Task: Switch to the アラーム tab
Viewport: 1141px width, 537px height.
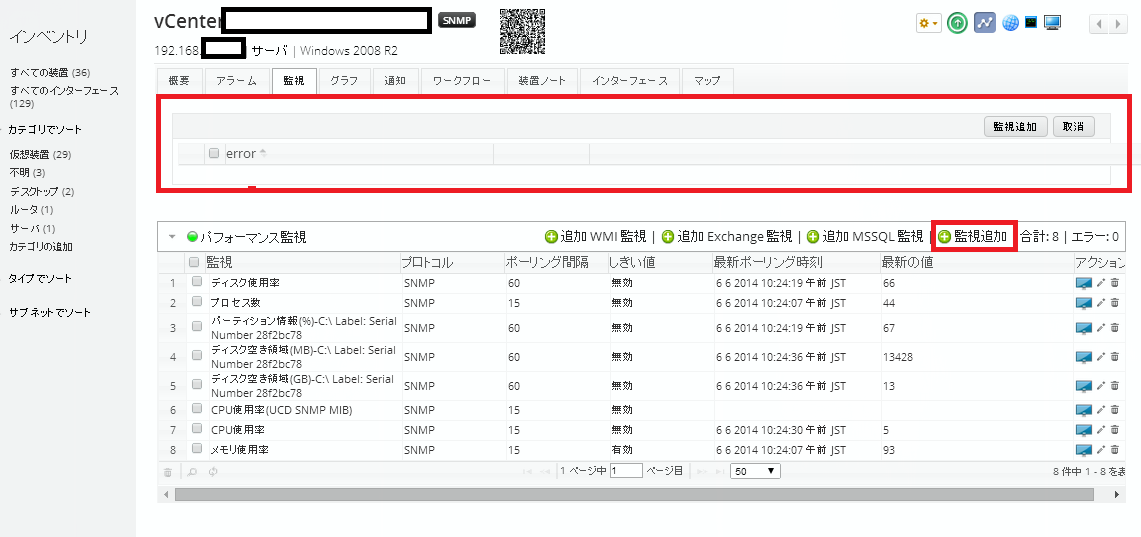Action: pyautogui.click(x=236, y=81)
